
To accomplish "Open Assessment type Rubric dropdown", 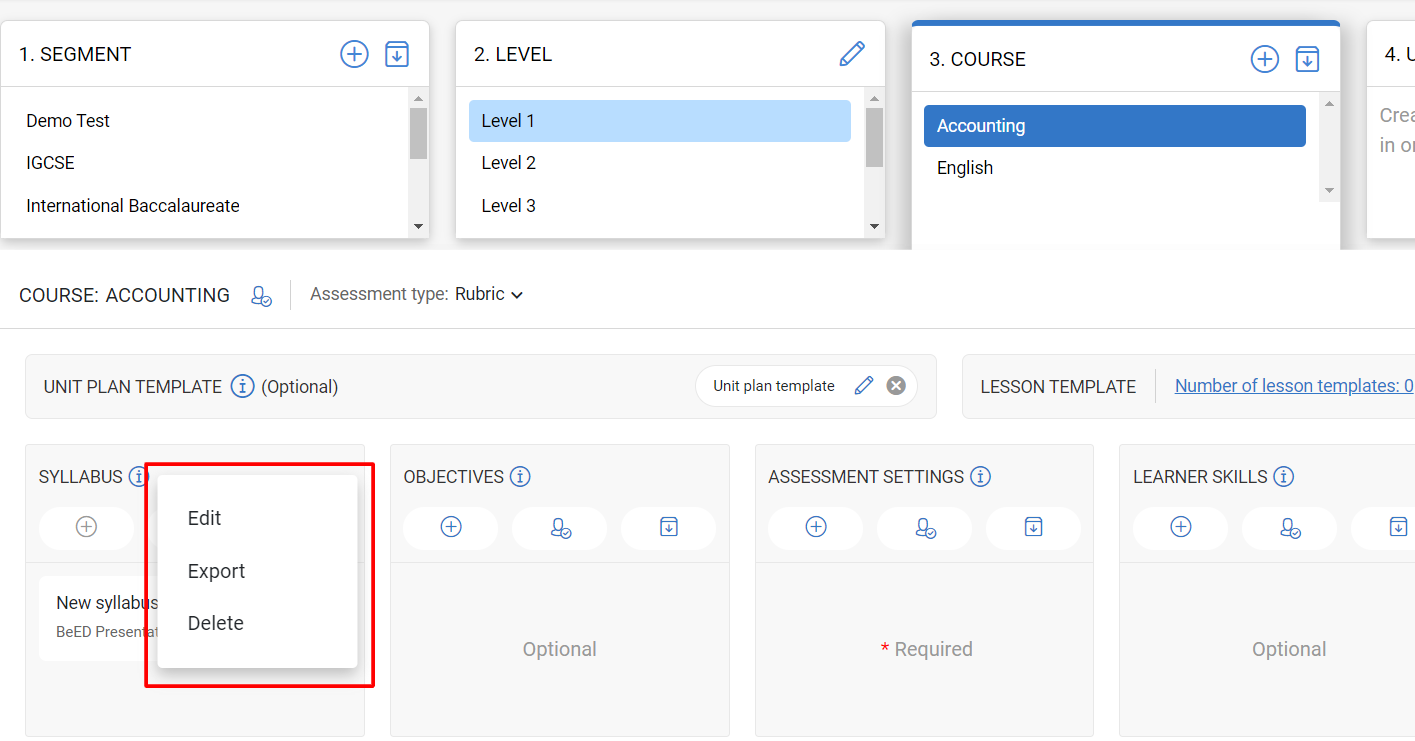I will 489,294.
